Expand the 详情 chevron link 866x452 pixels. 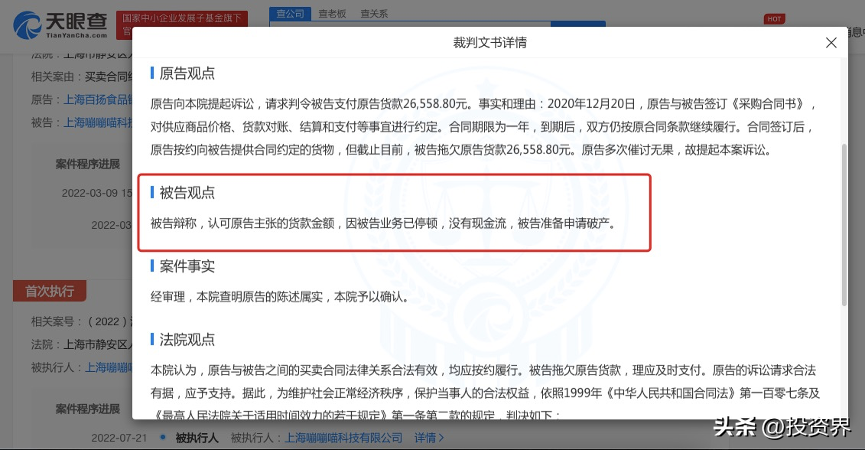pos(429,438)
